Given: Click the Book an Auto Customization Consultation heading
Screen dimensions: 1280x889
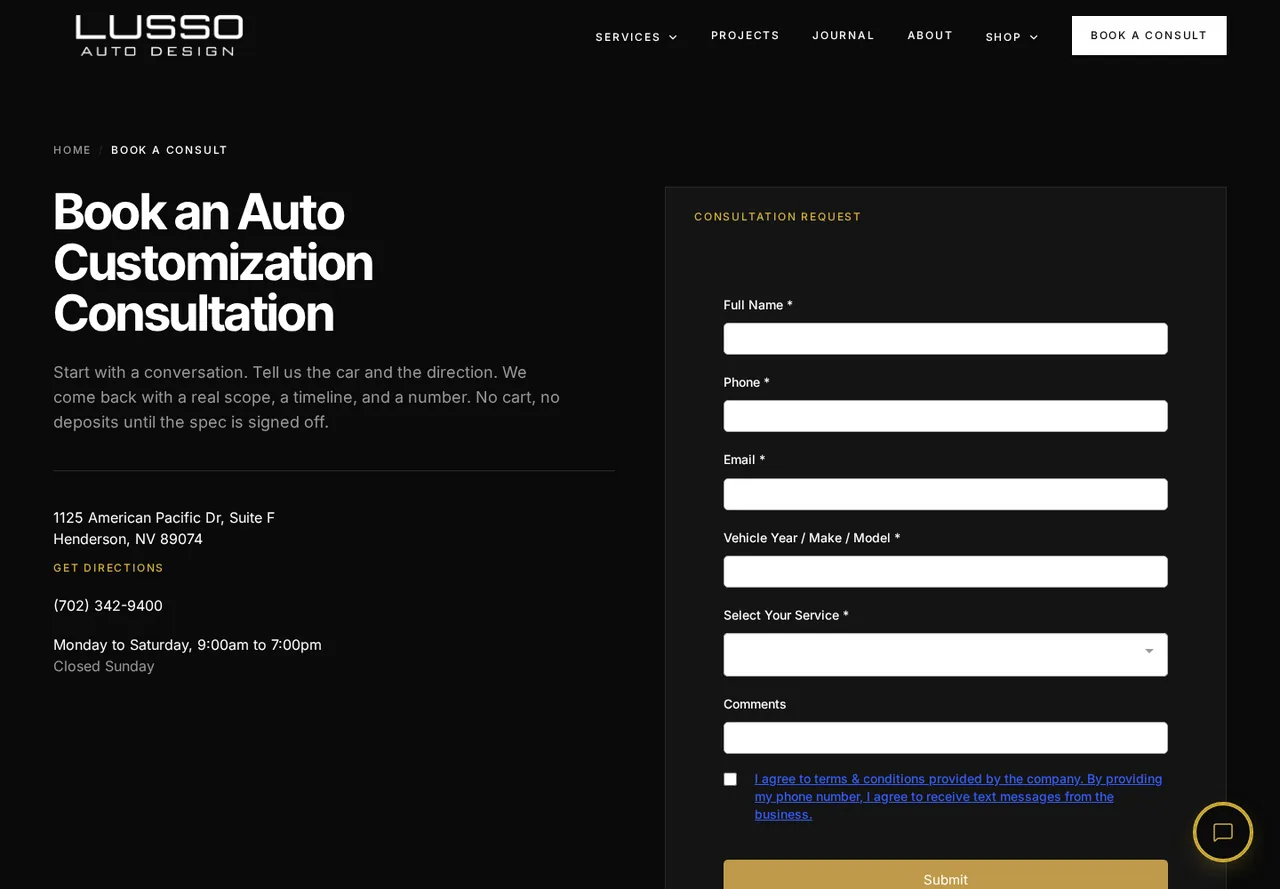Looking at the screenshot, I should (213, 262).
